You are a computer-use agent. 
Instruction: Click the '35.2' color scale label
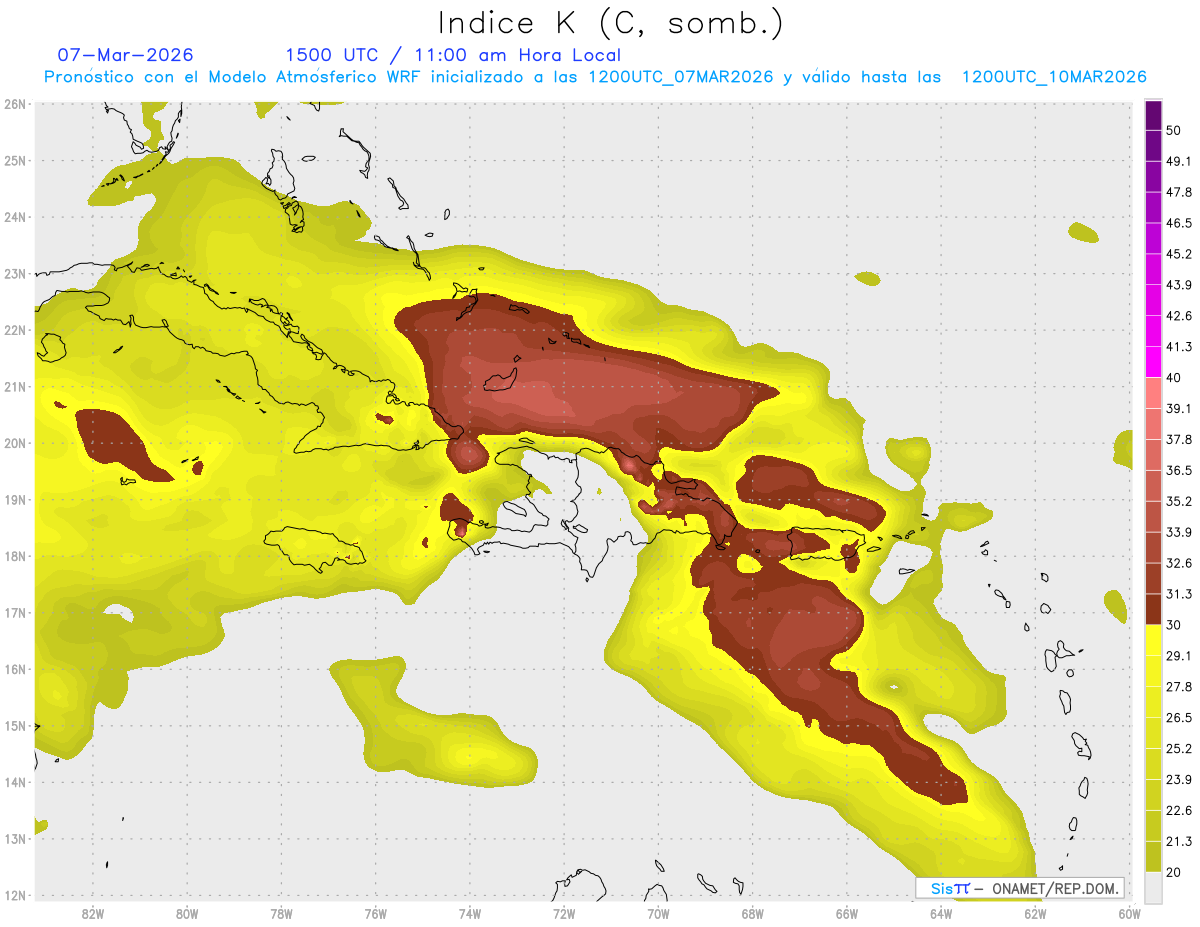coord(1179,501)
